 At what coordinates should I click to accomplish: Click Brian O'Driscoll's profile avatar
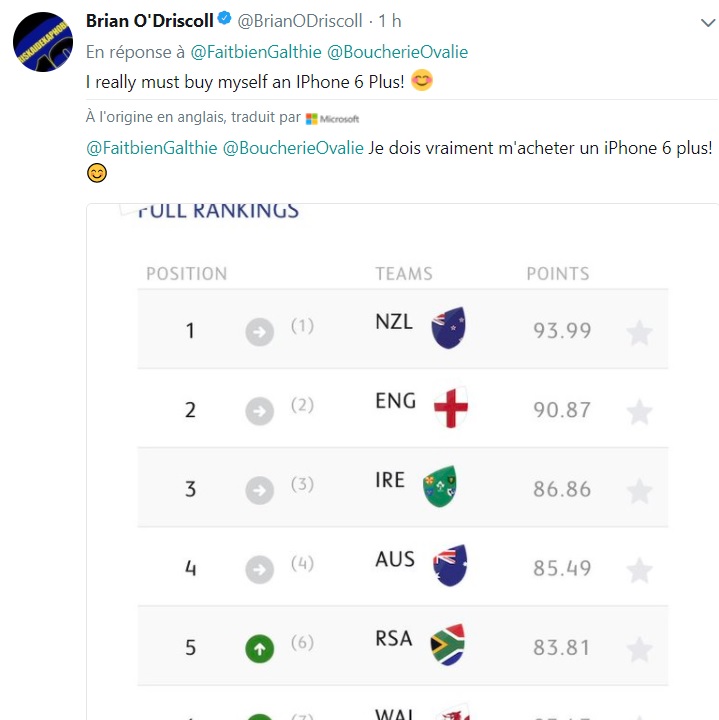pos(41,43)
